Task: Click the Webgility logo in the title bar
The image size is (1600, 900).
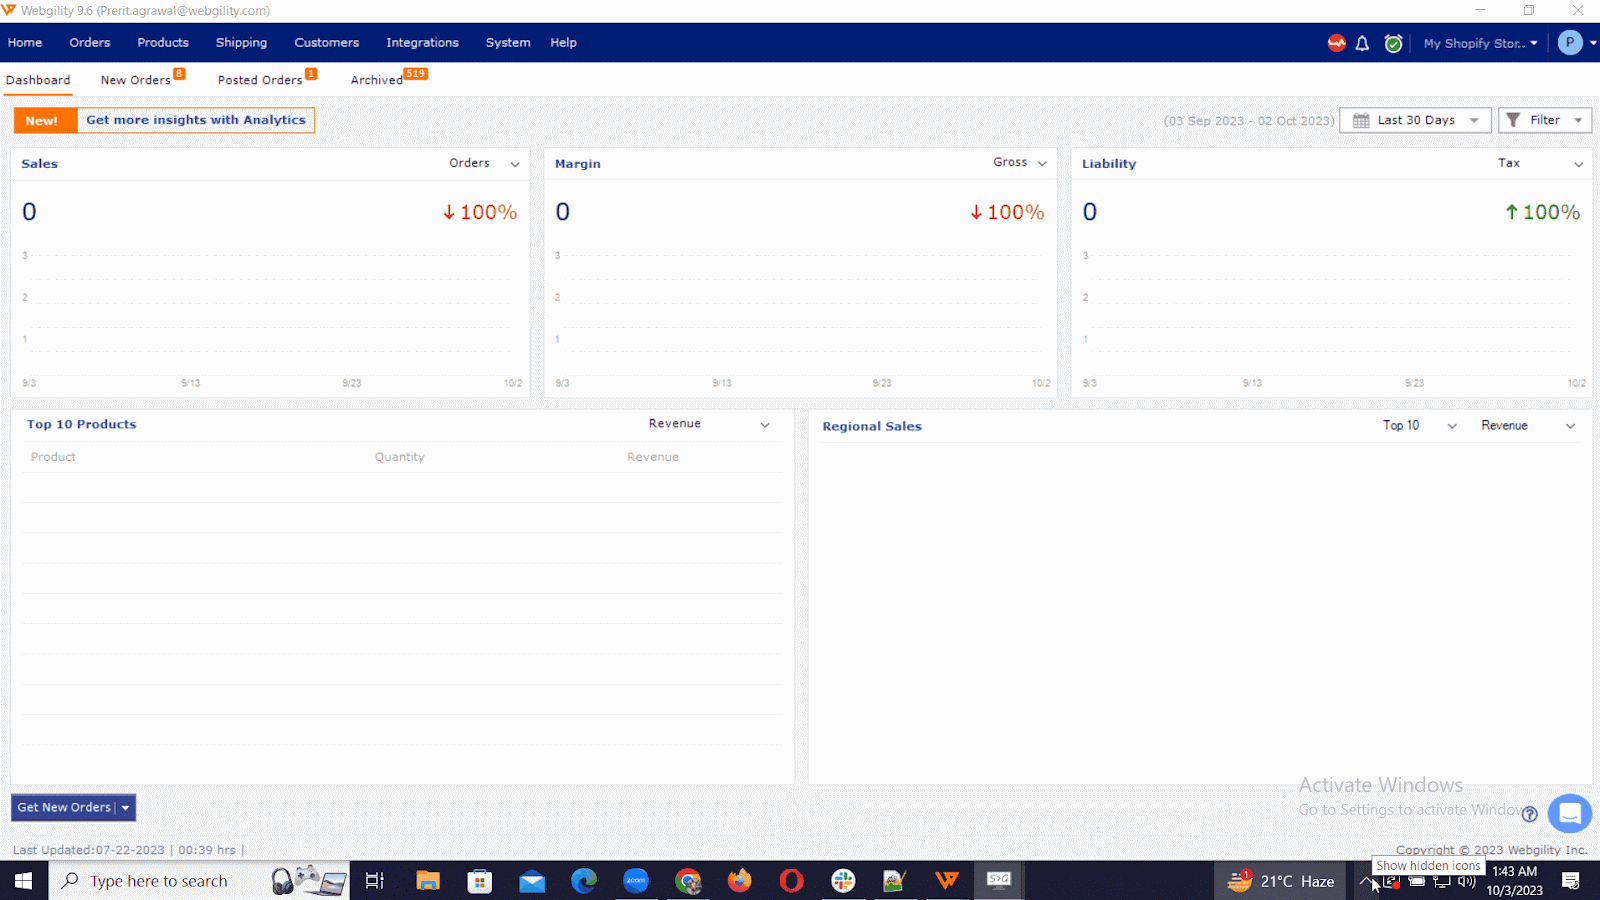Action: click(x=9, y=10)
